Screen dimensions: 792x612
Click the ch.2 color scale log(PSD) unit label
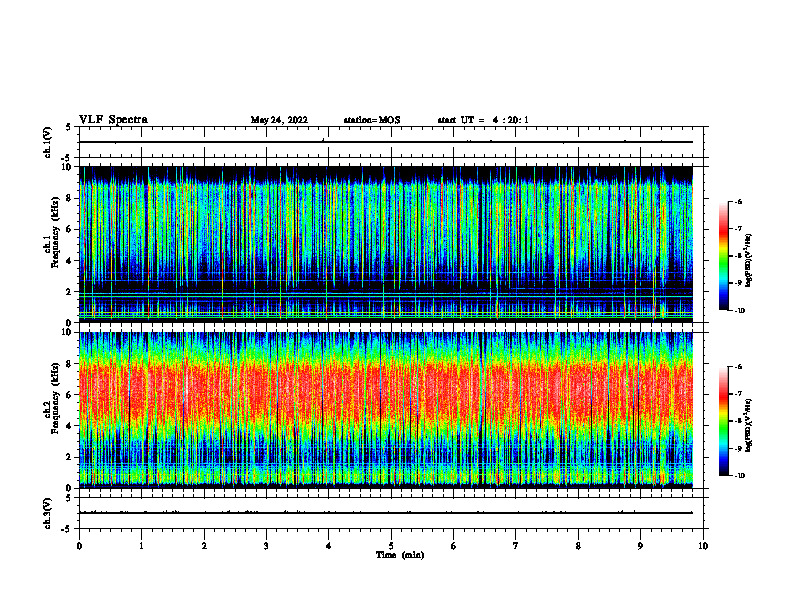point(749,425)
